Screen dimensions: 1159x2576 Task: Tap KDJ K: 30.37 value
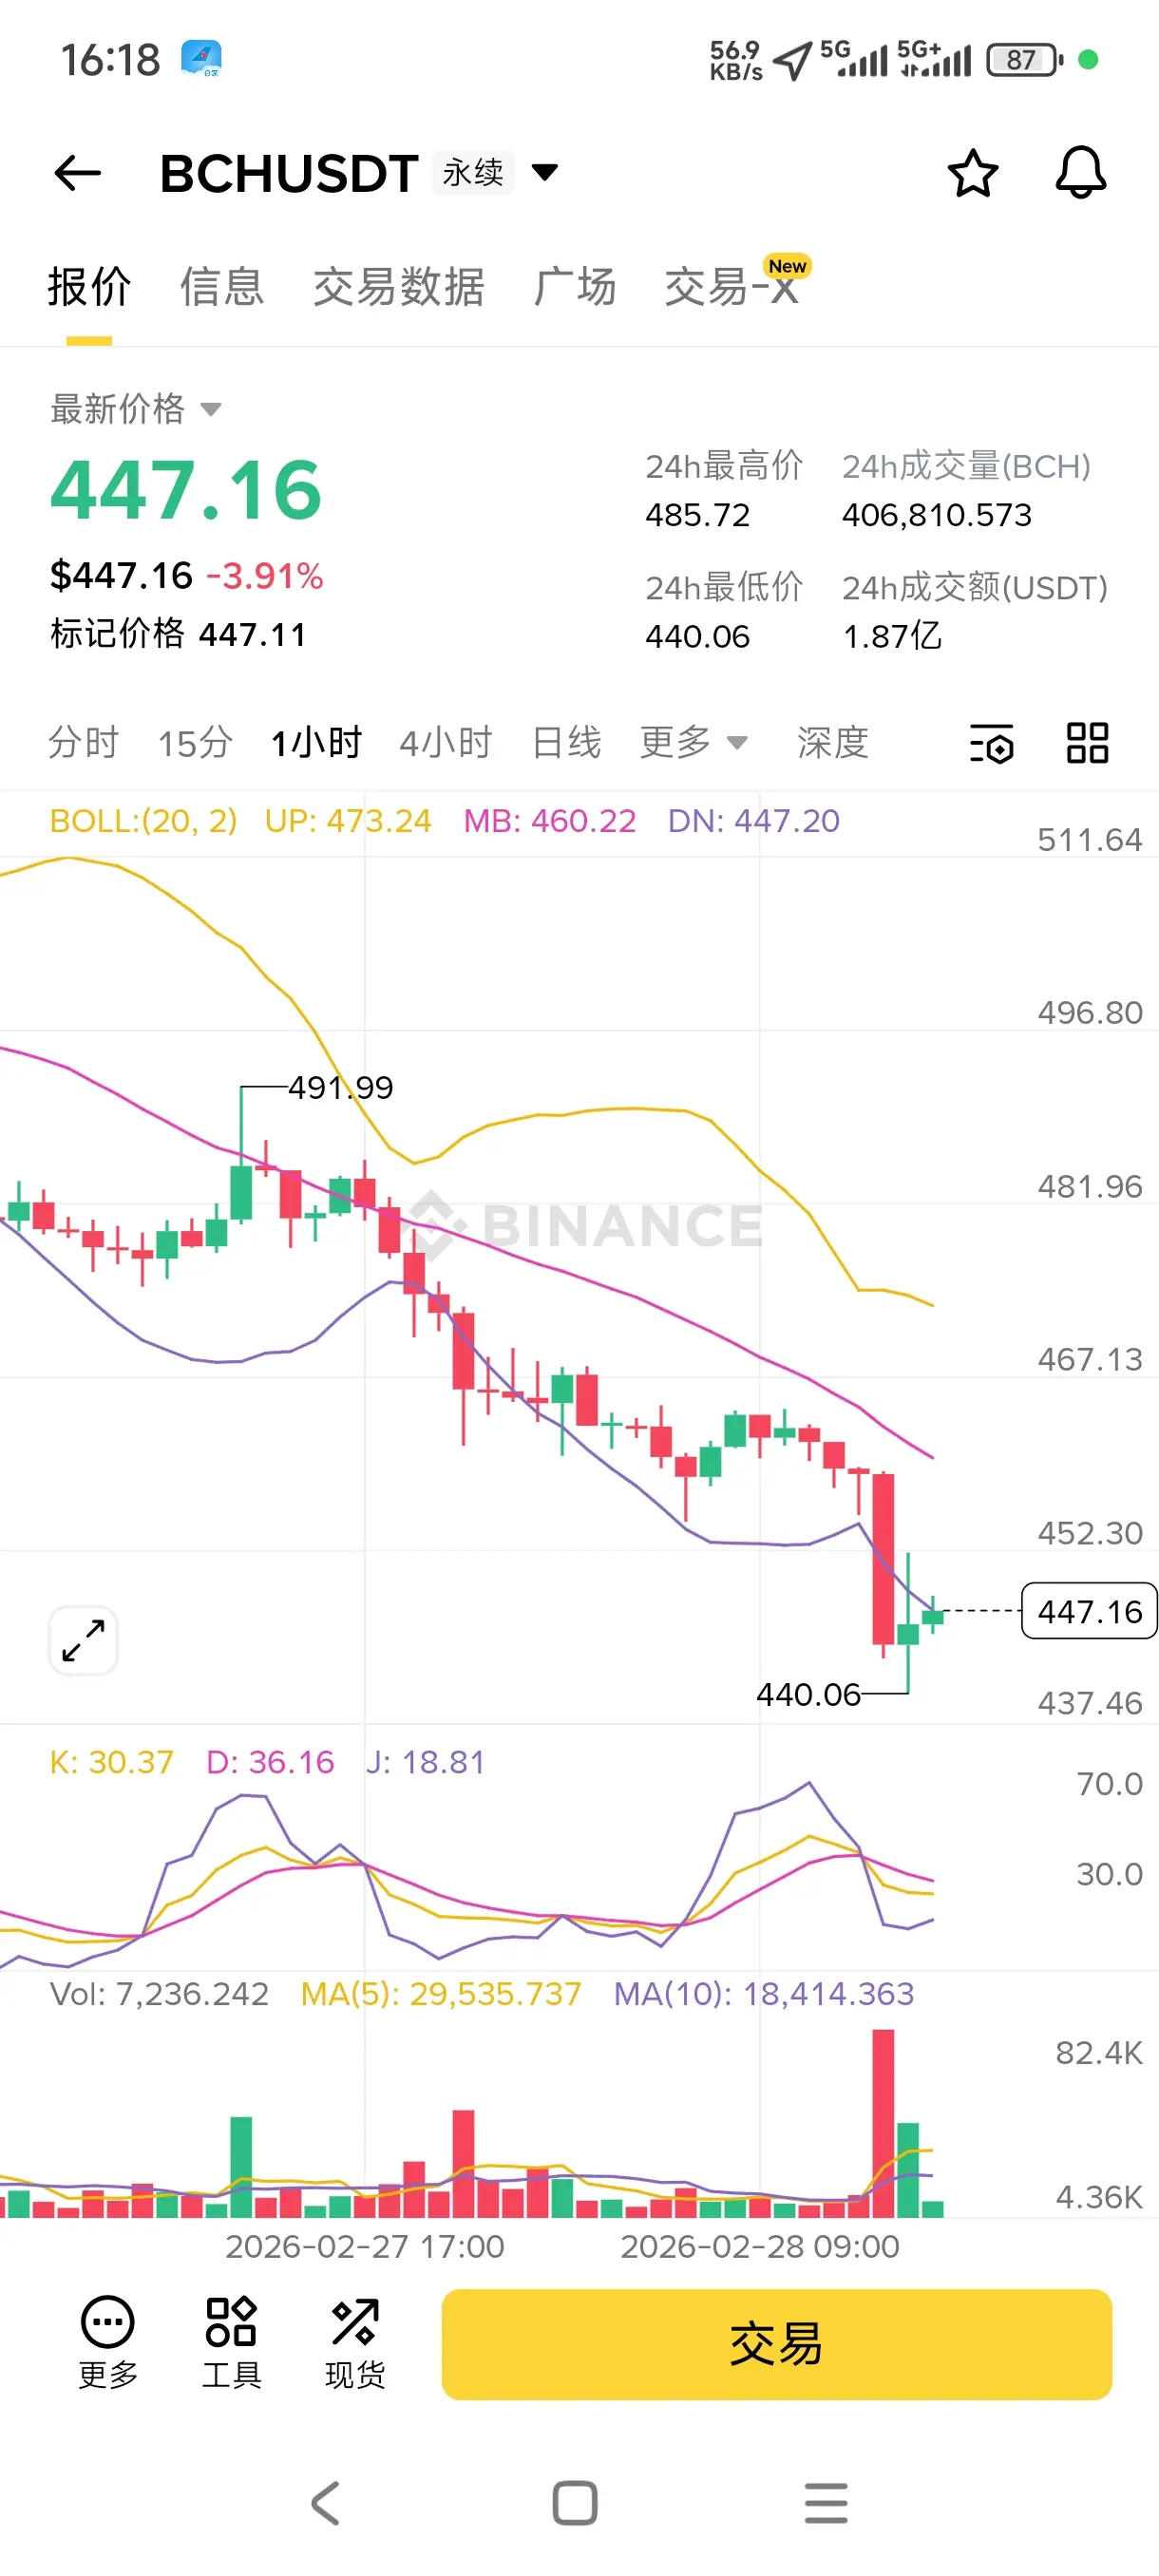111,1762
